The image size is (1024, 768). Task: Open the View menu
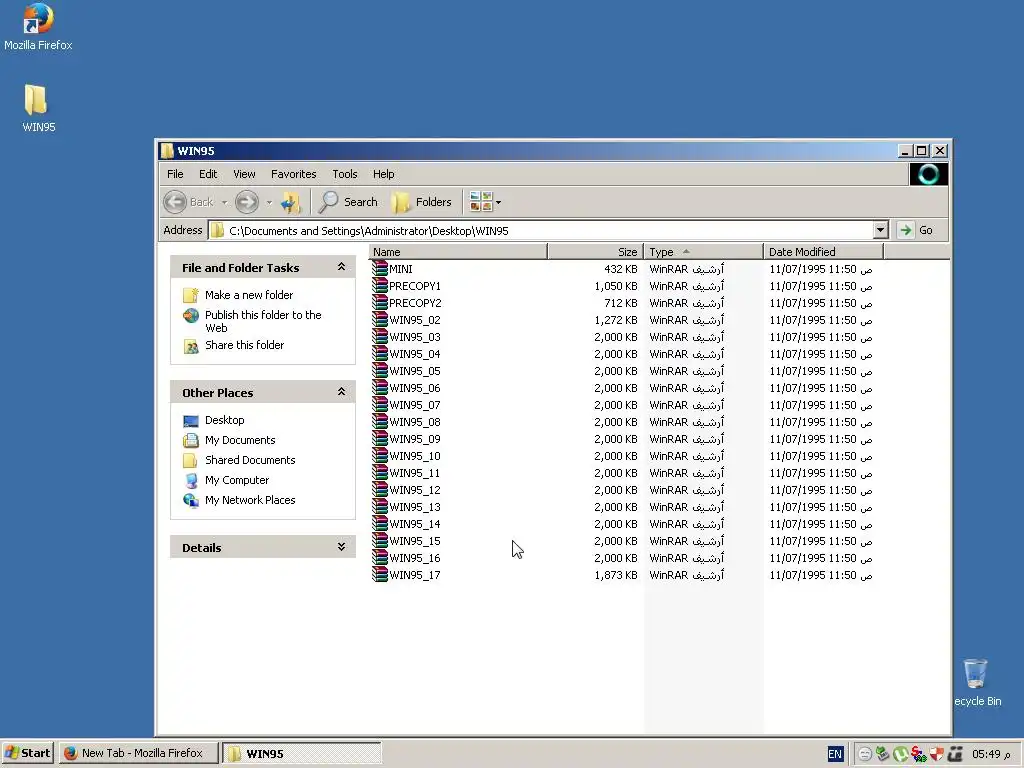[x=244, y=174]
